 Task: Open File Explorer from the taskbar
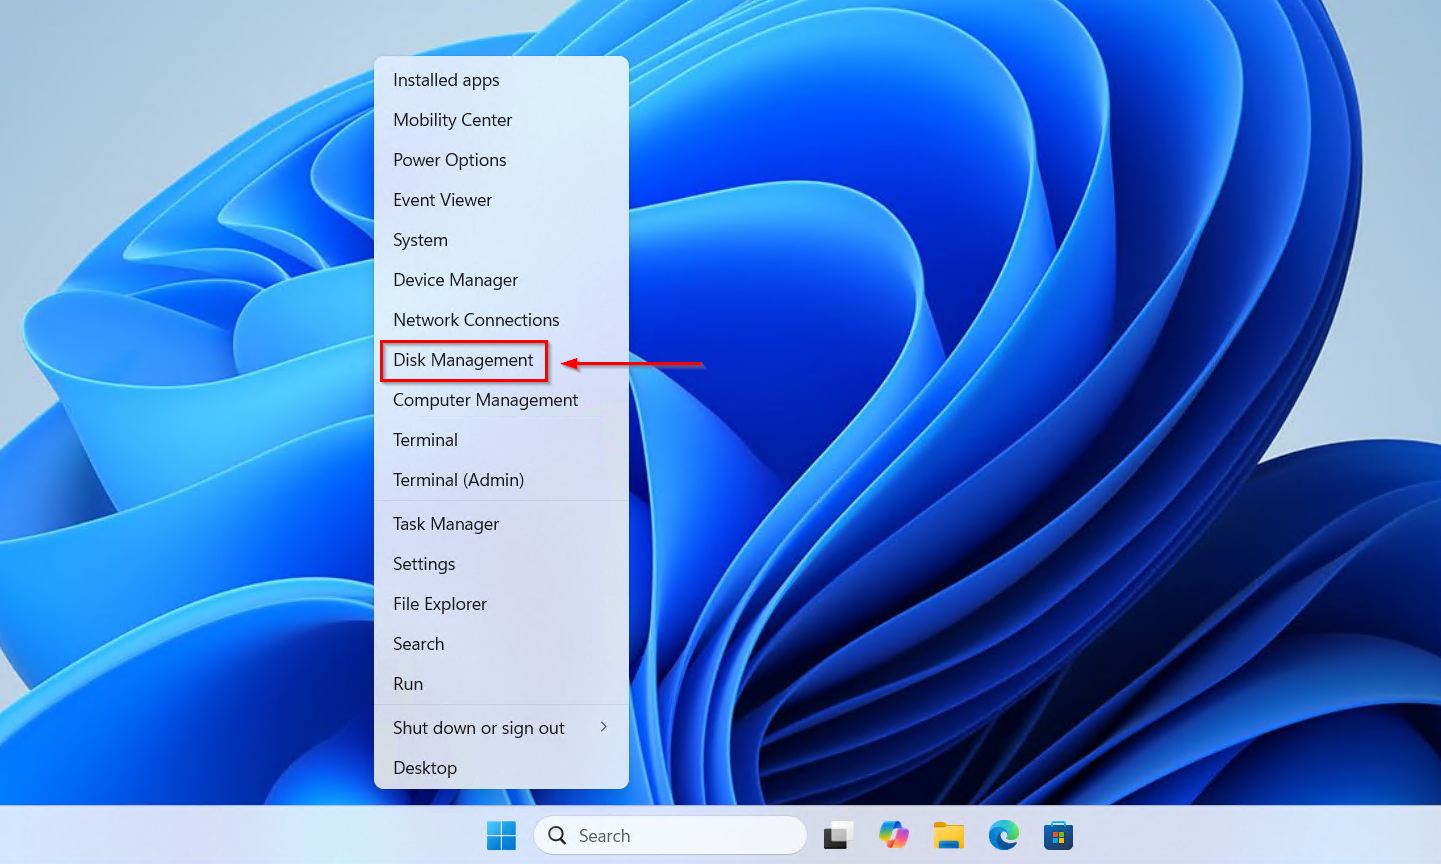click(948, 835)
